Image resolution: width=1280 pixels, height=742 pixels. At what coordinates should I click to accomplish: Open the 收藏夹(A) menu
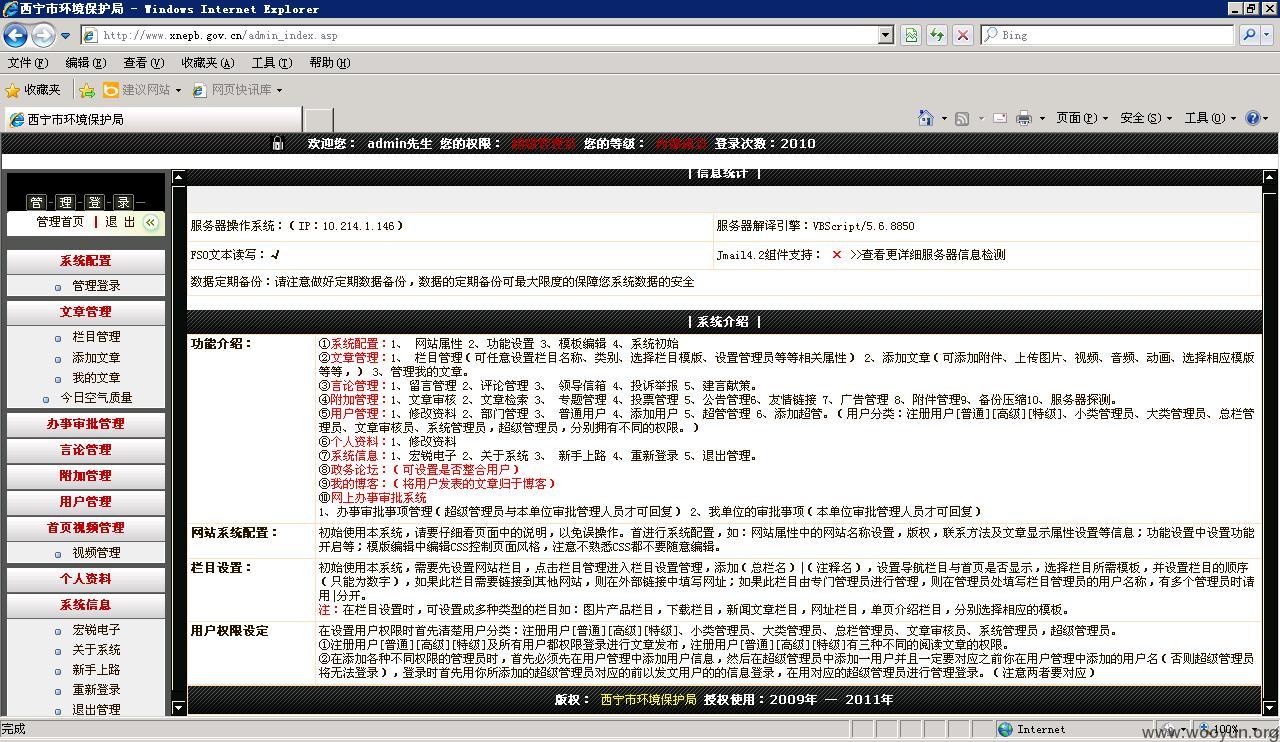pos(207,63)
